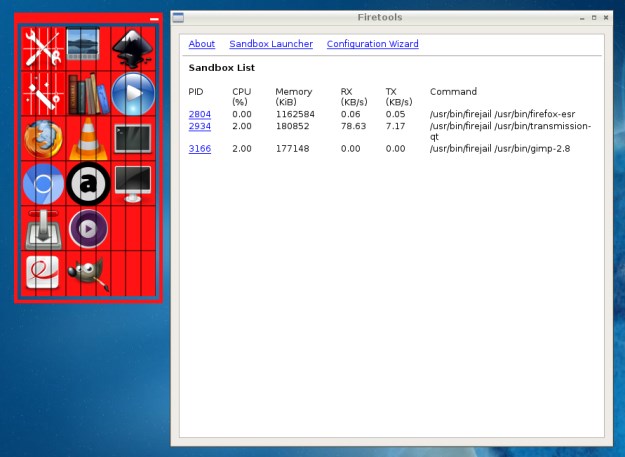This screenshot has width=625, height=457.
Task: Open the purple play-button media icon
Action: click(88, 229)
